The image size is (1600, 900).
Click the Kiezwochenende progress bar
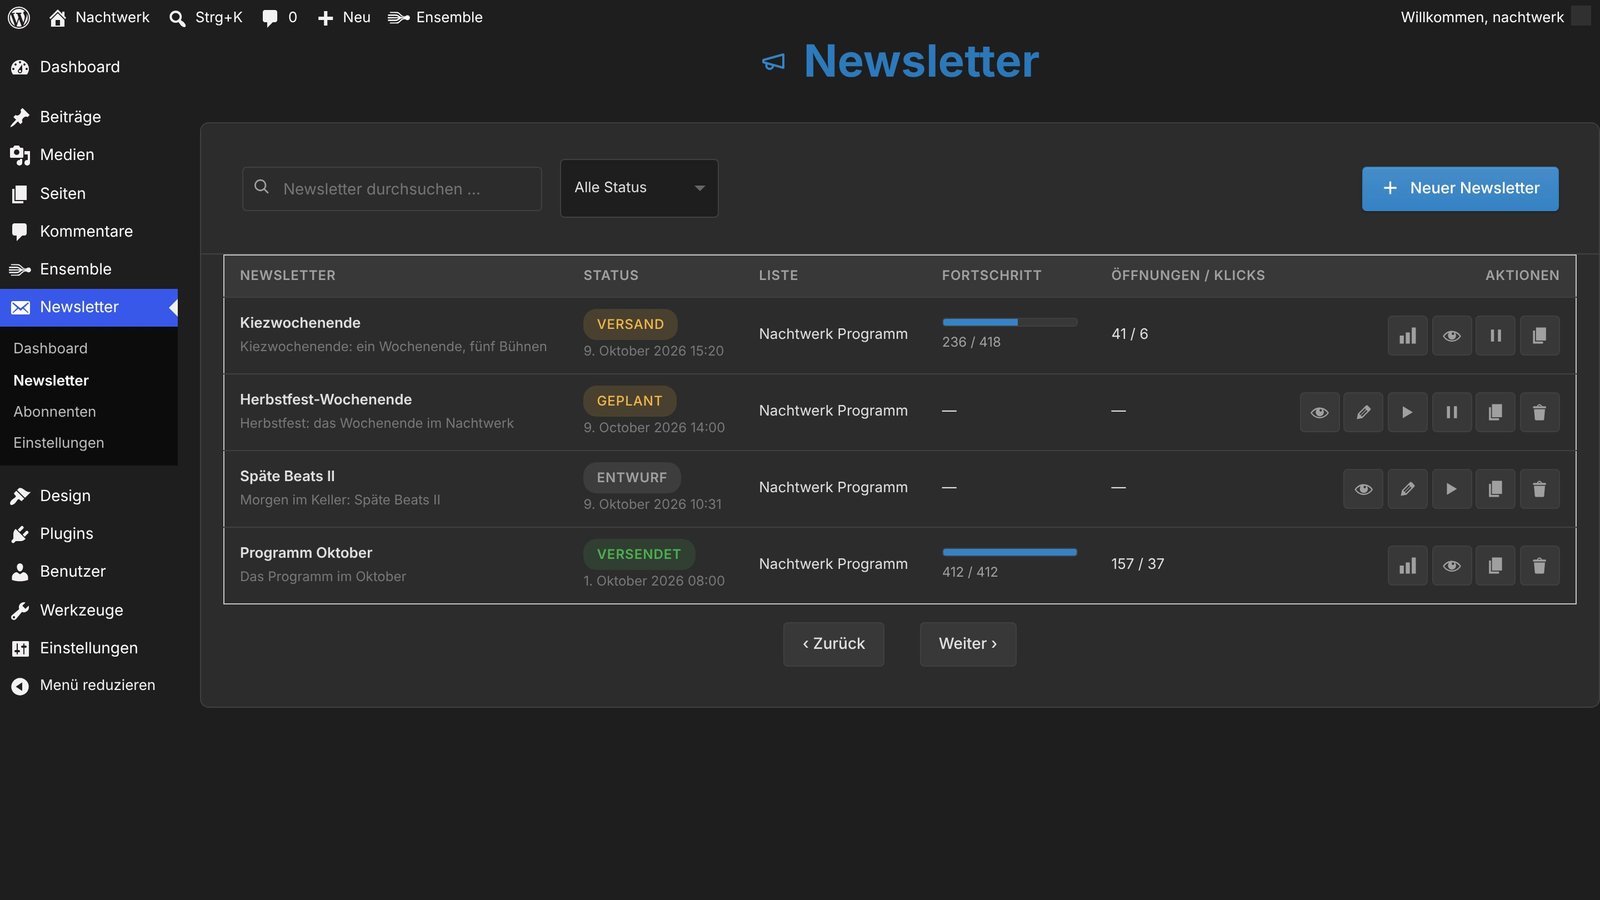pyautogui.click(x=1010, y=322)
